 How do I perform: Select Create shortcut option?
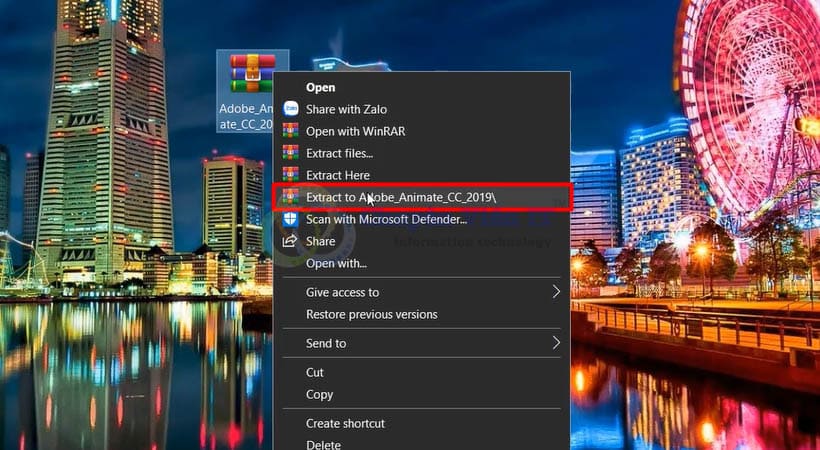[345, 423]
